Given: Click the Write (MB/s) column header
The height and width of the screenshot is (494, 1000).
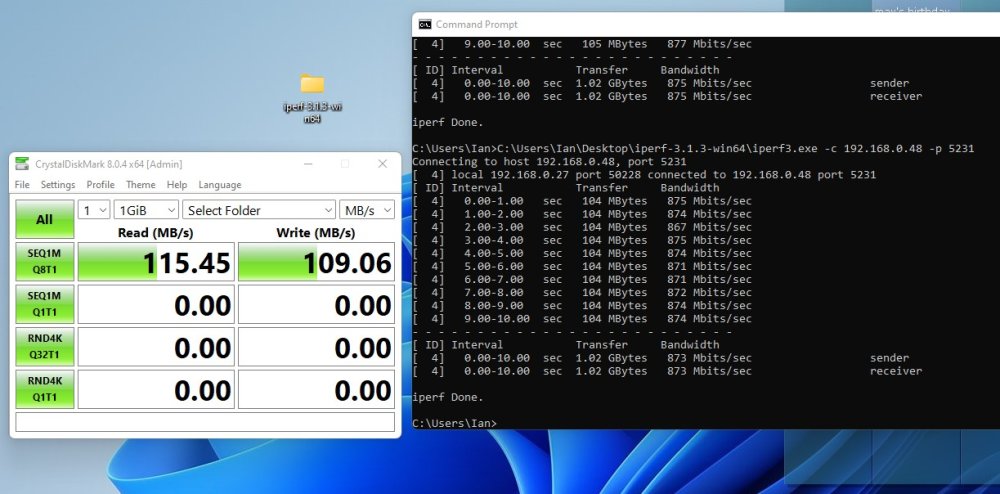Looking at the screenshot, I should click(316, 233).
